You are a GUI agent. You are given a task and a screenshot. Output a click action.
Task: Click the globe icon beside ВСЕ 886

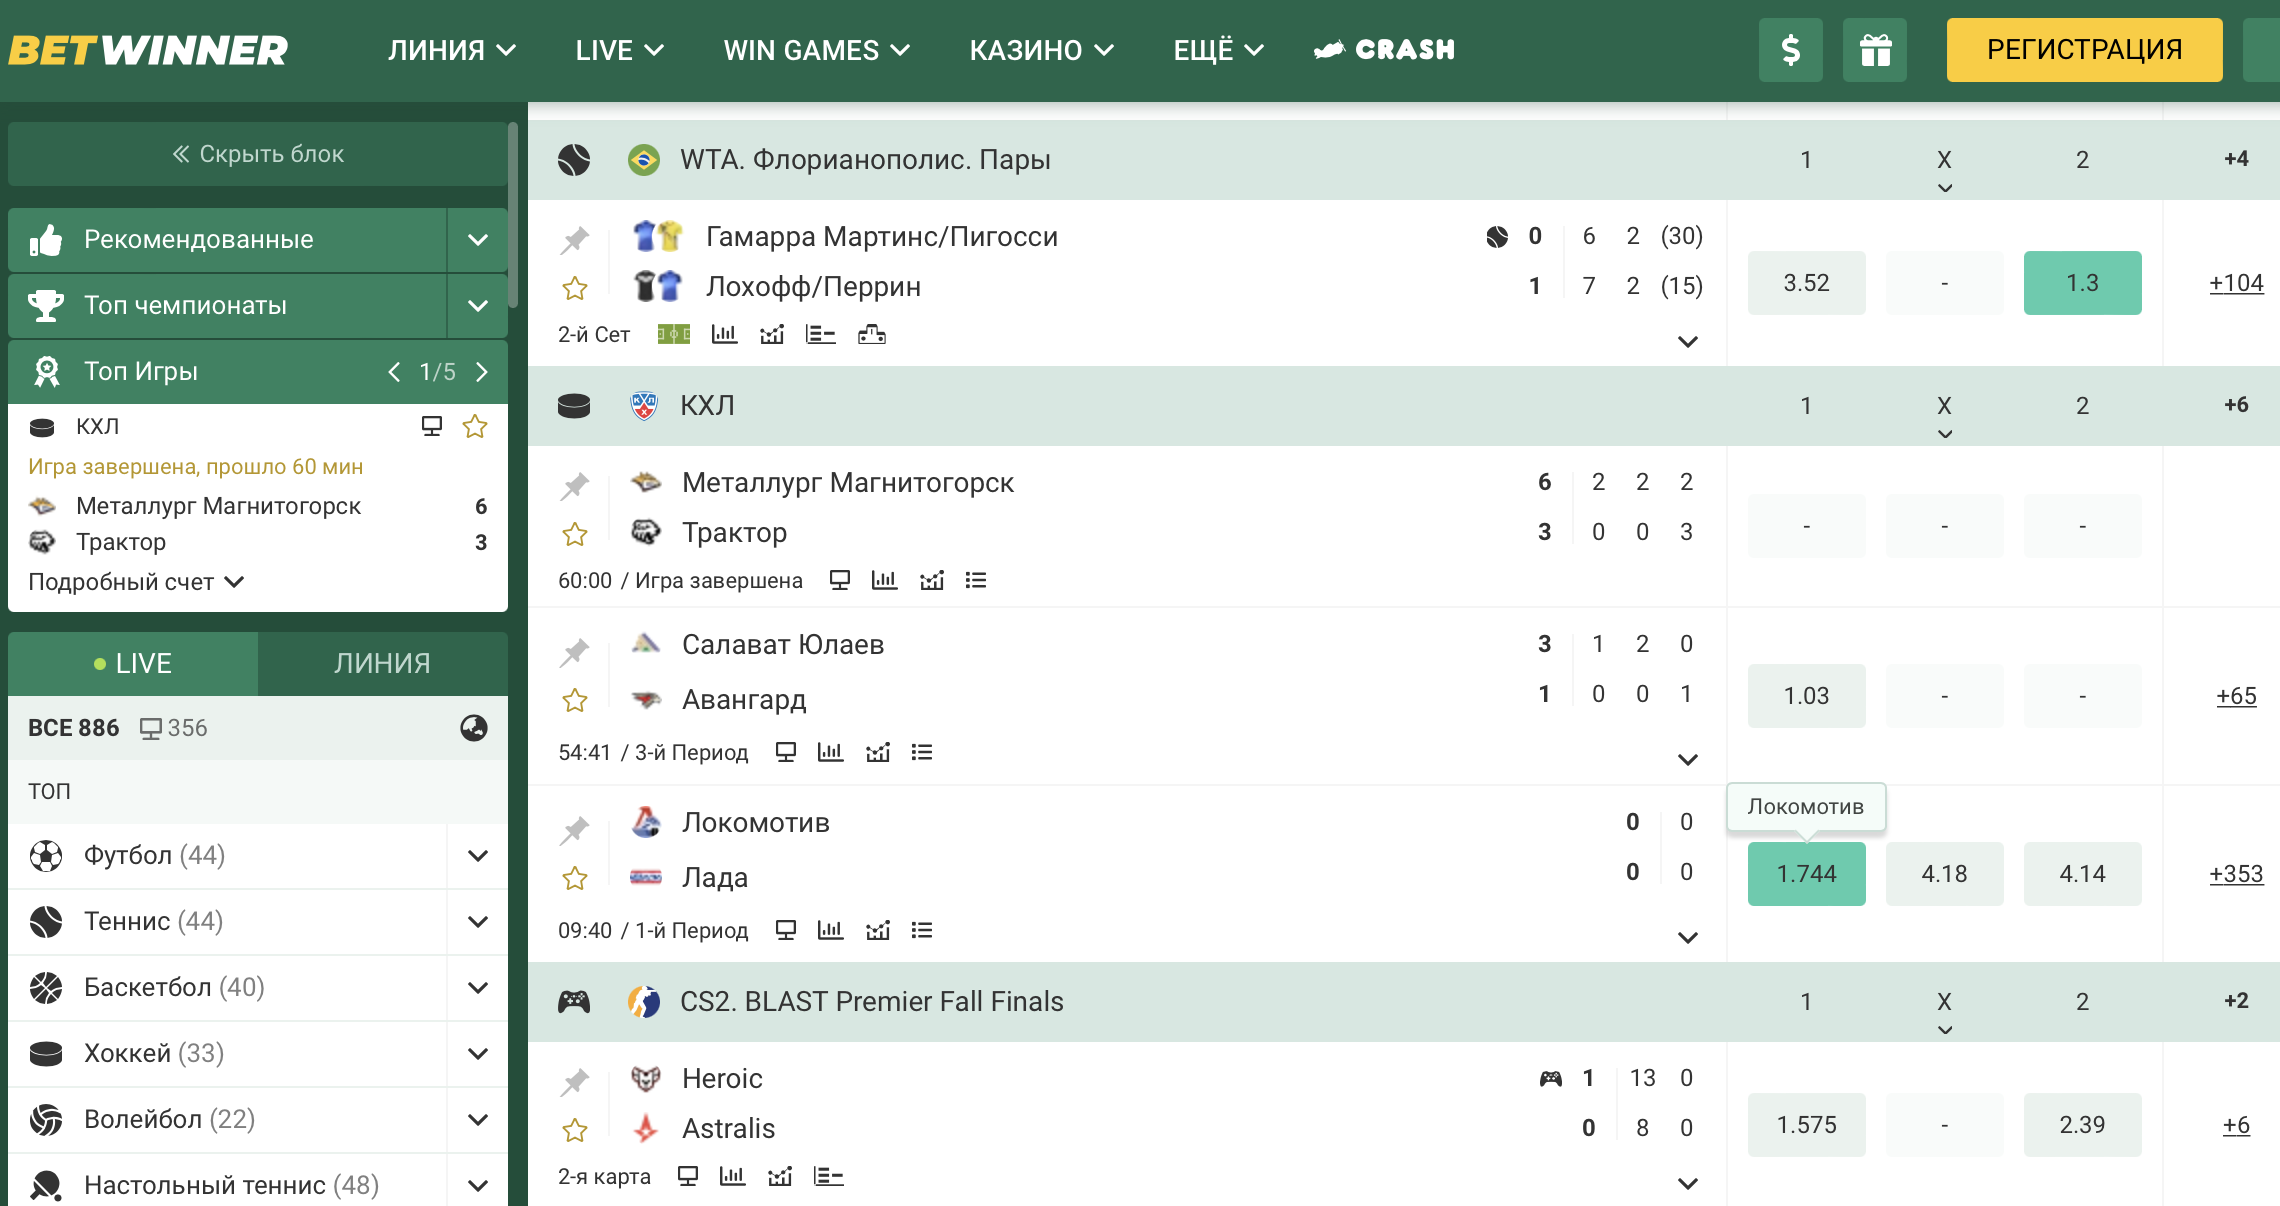pos(474,728)
